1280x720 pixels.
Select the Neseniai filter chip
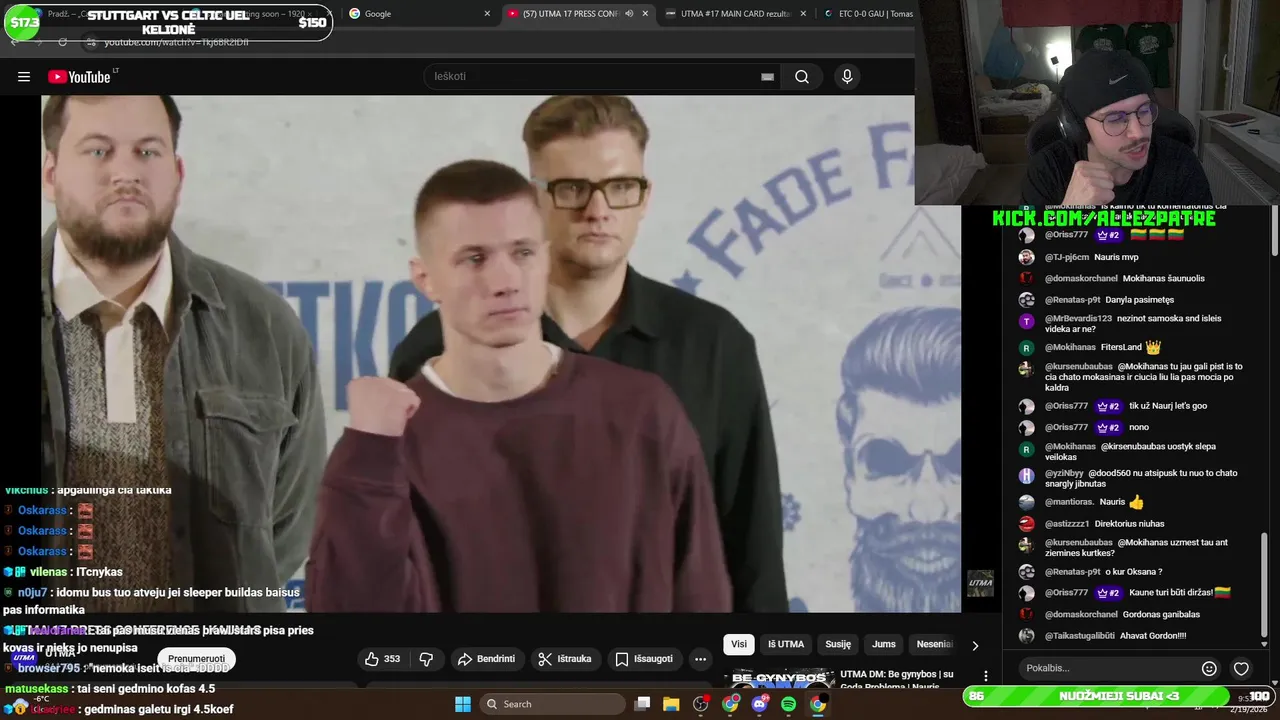click(x=934, y=644)
